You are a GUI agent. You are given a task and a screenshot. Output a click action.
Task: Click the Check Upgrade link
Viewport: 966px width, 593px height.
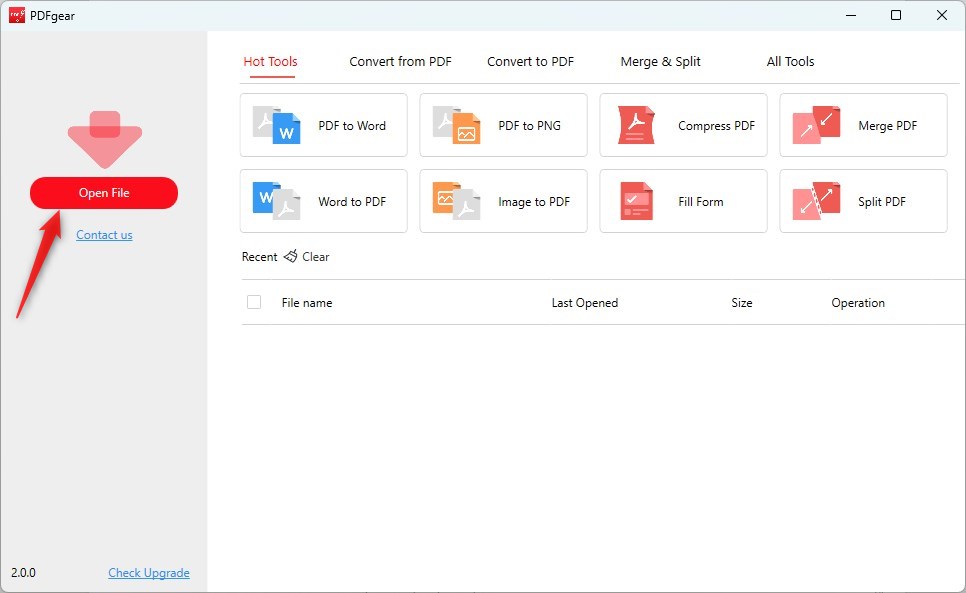point(148,572)
